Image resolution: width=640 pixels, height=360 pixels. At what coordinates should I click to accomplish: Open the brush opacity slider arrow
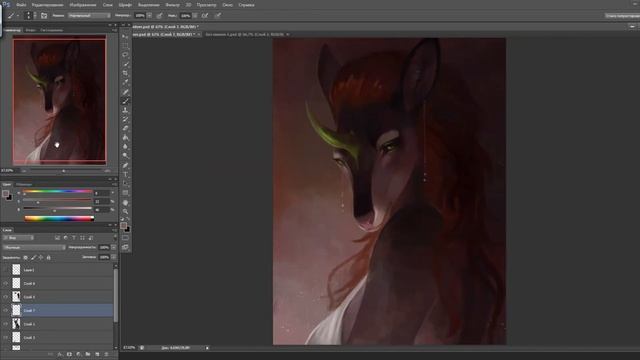coord(149,16)
